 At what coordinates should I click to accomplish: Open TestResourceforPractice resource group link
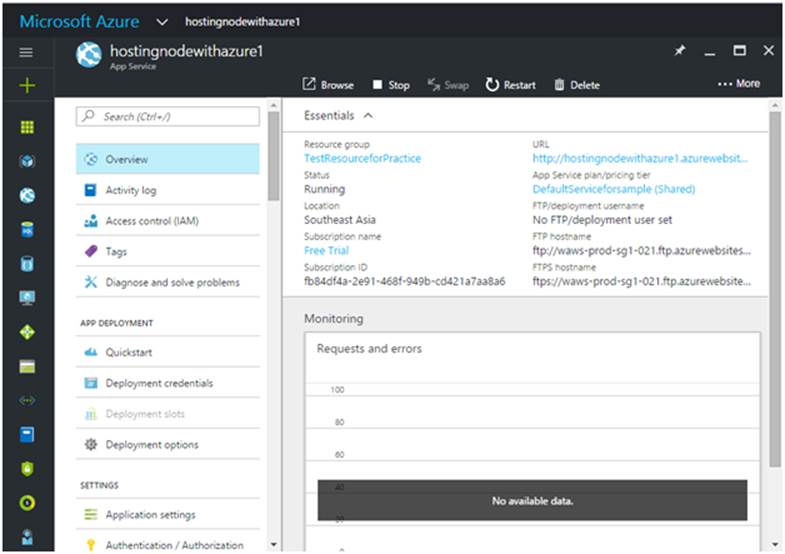[362, 159]
